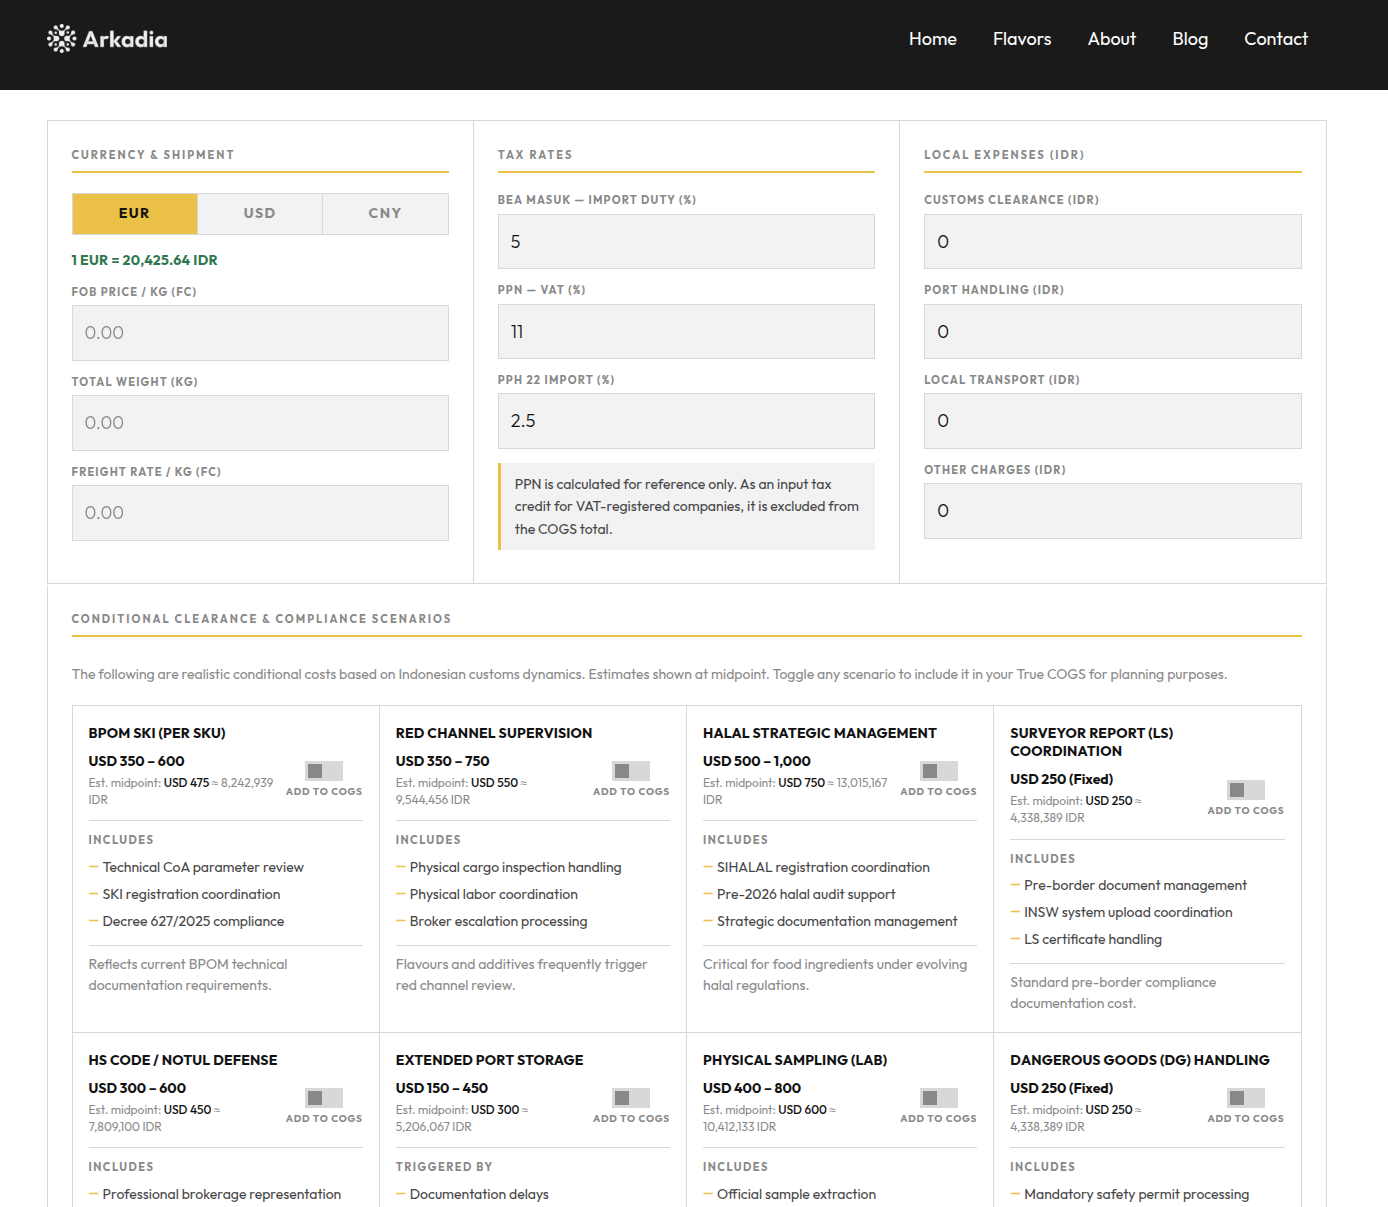The height and width of the screenshot is (1207, 1388).
Task: Click 'Decree 627/2025 compliance' item
Action: point(193,921)
